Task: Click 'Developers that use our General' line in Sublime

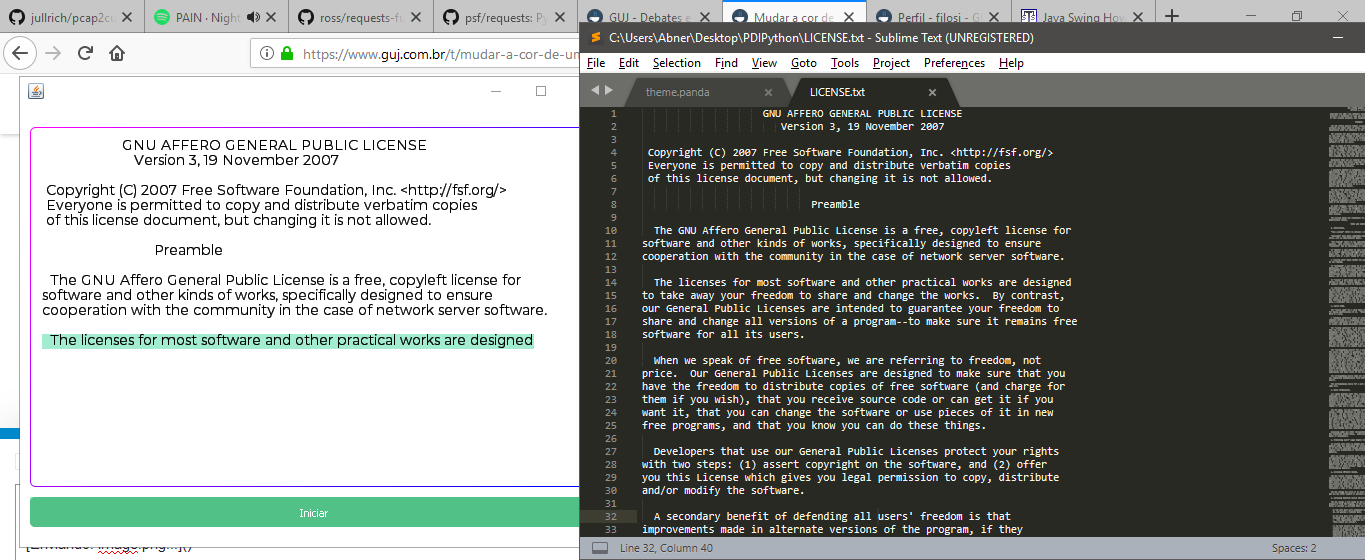Action: 856,451
